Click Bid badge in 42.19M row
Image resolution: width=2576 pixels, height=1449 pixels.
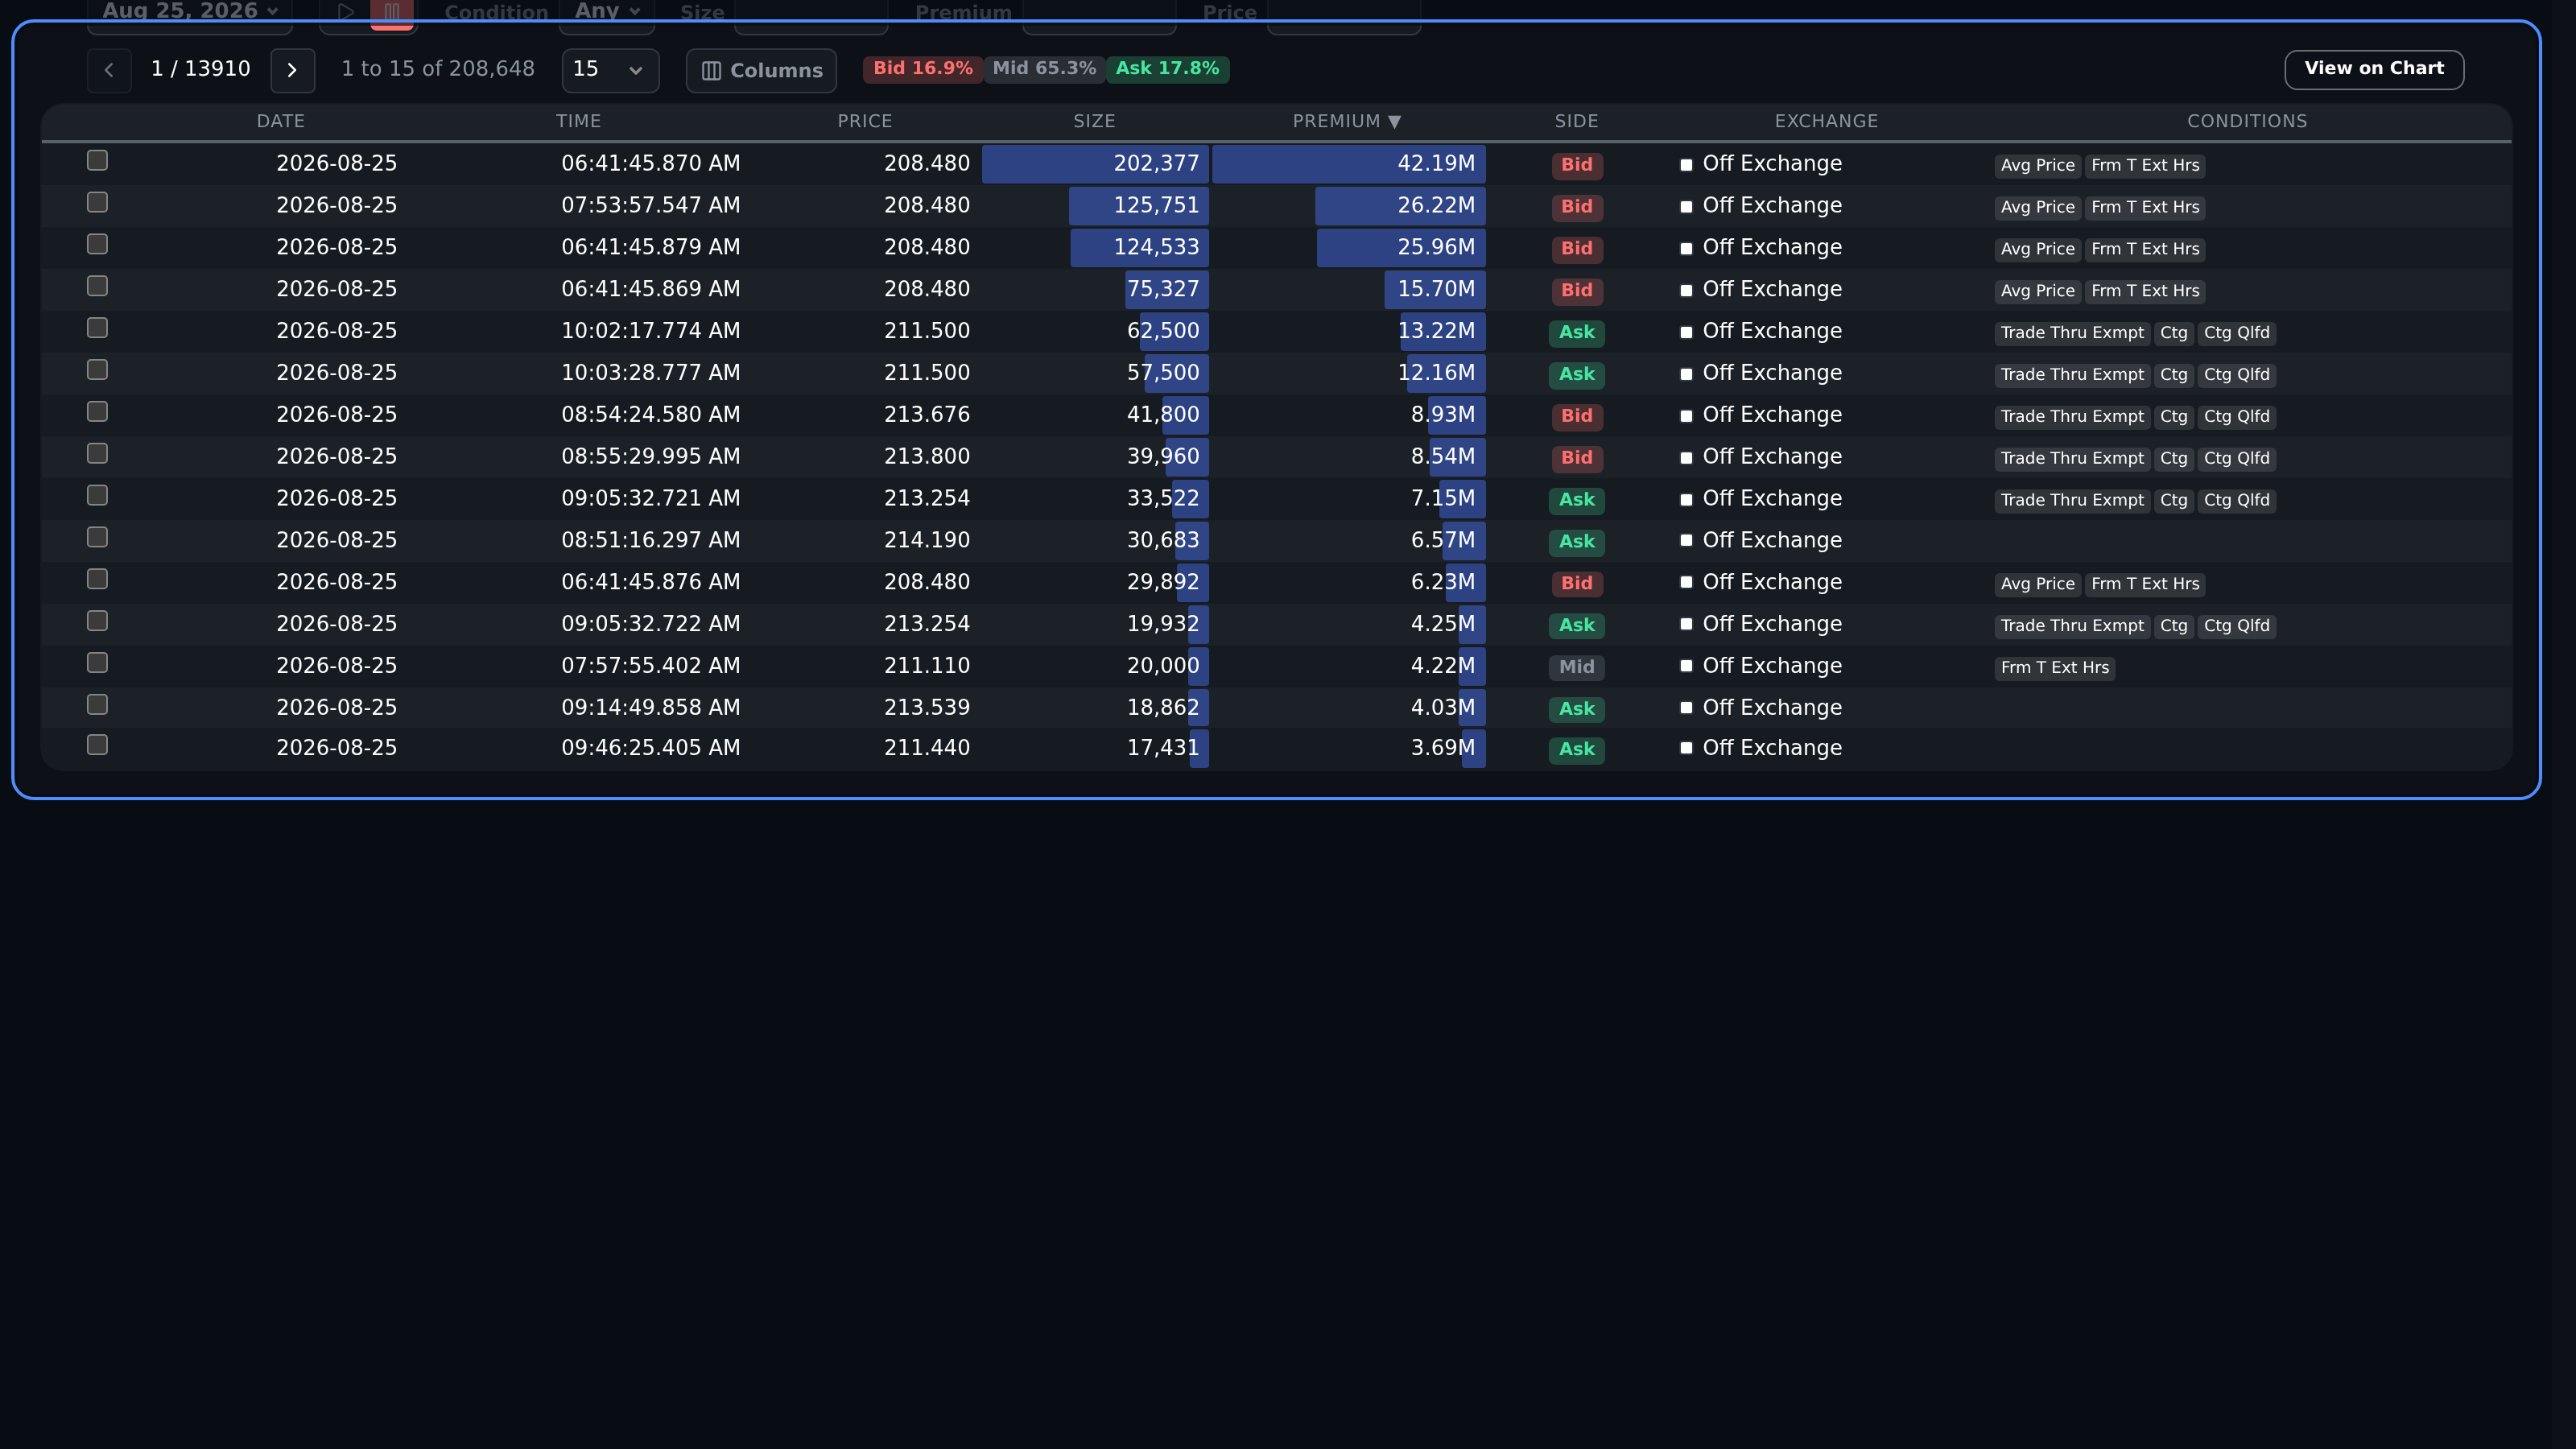click(1576, 165)
